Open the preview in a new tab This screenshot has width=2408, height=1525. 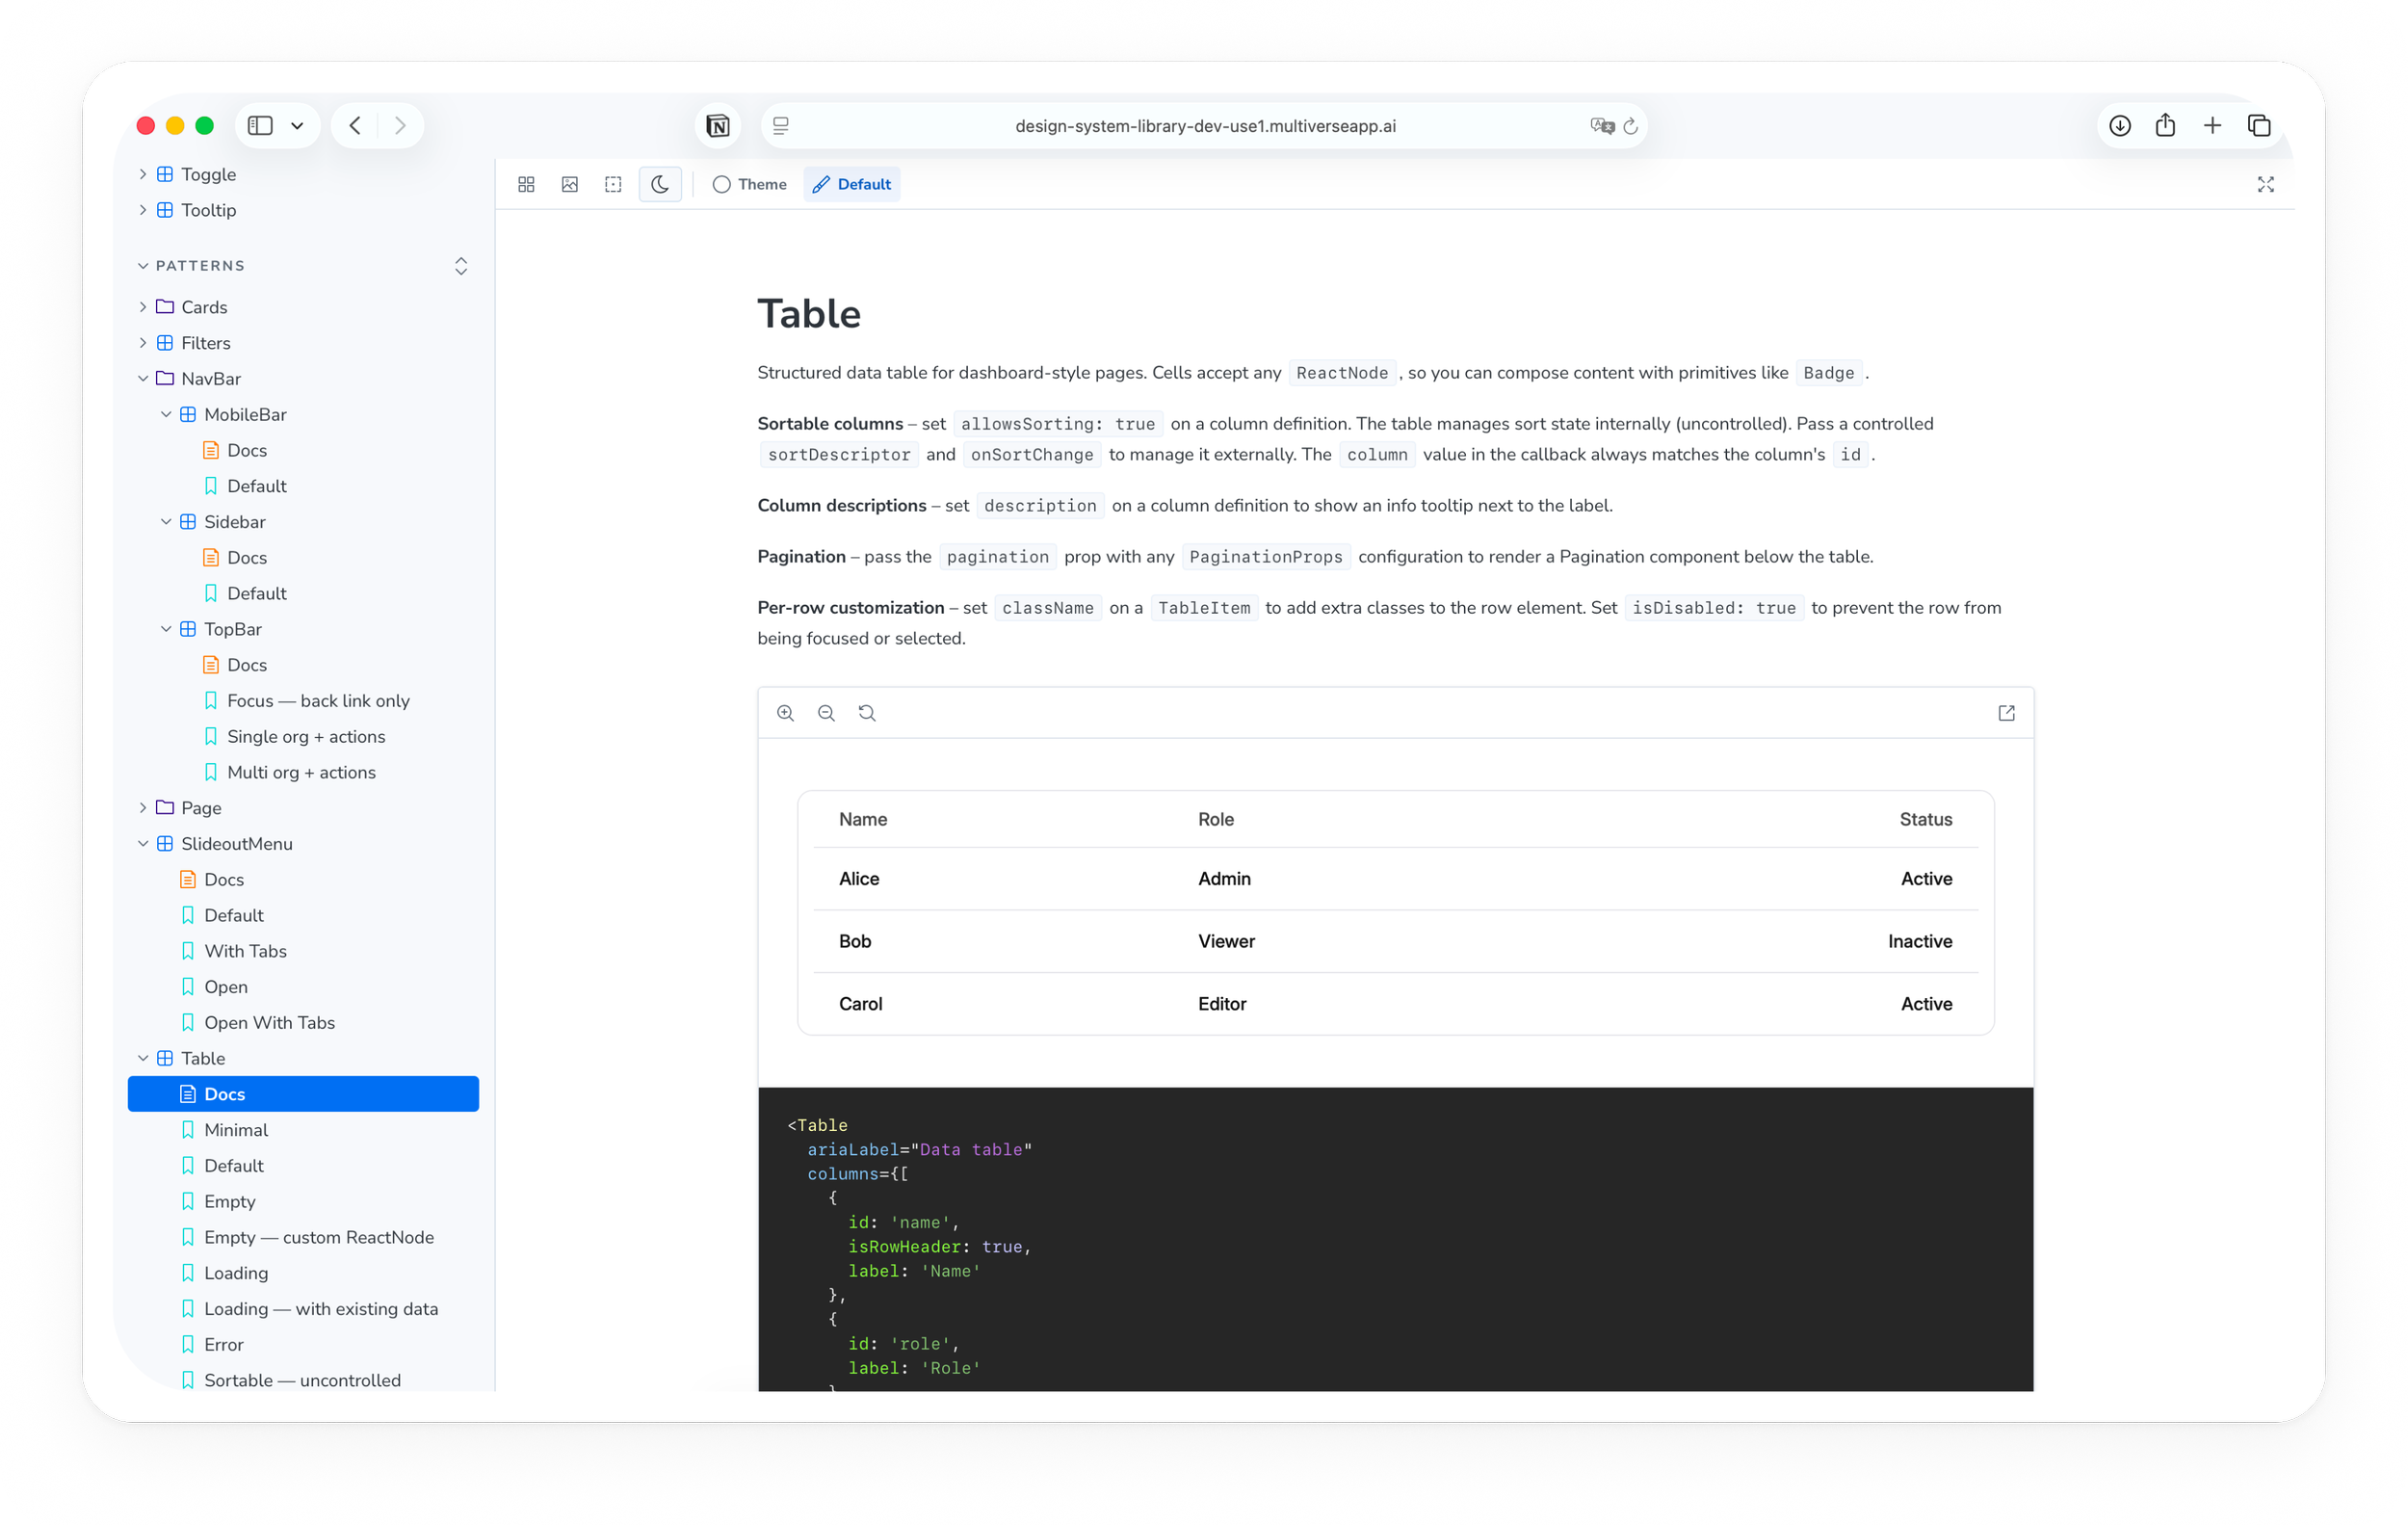[x=2006, y=713]
